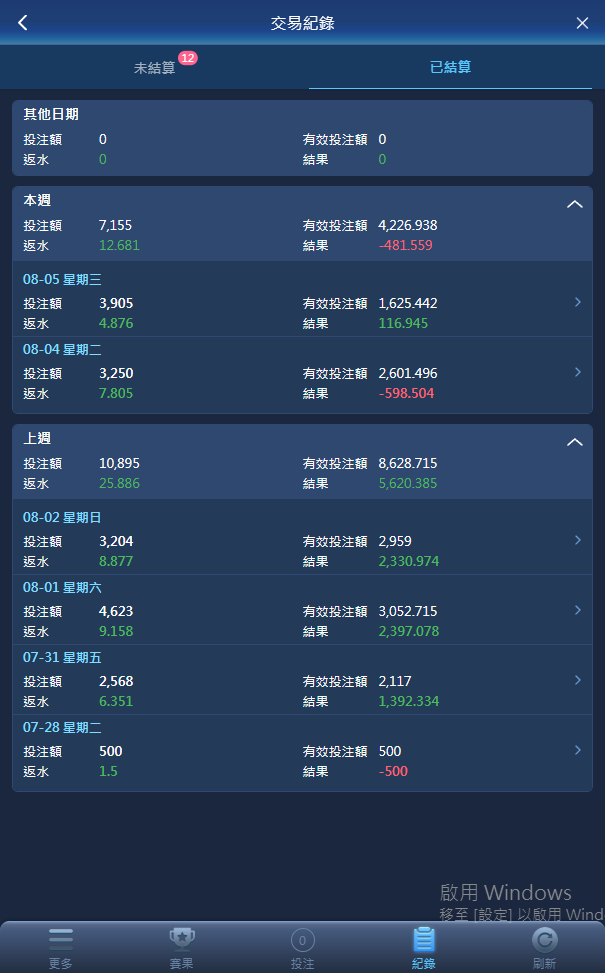This screenshot has height=973, width=605.
Task: Open details arrow for 08-01 星期六
Action: pyautogui.click(x=578, y=611)
